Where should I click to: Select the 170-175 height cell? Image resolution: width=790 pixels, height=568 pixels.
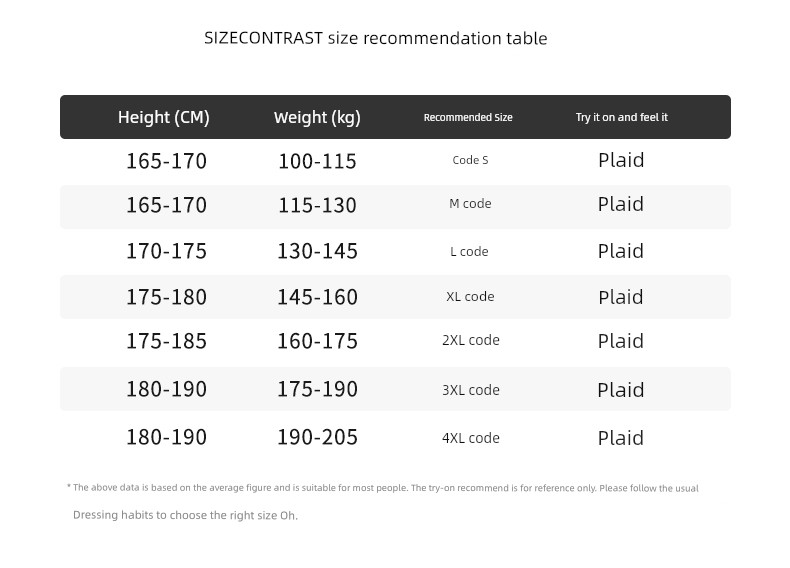coord(166,251)
